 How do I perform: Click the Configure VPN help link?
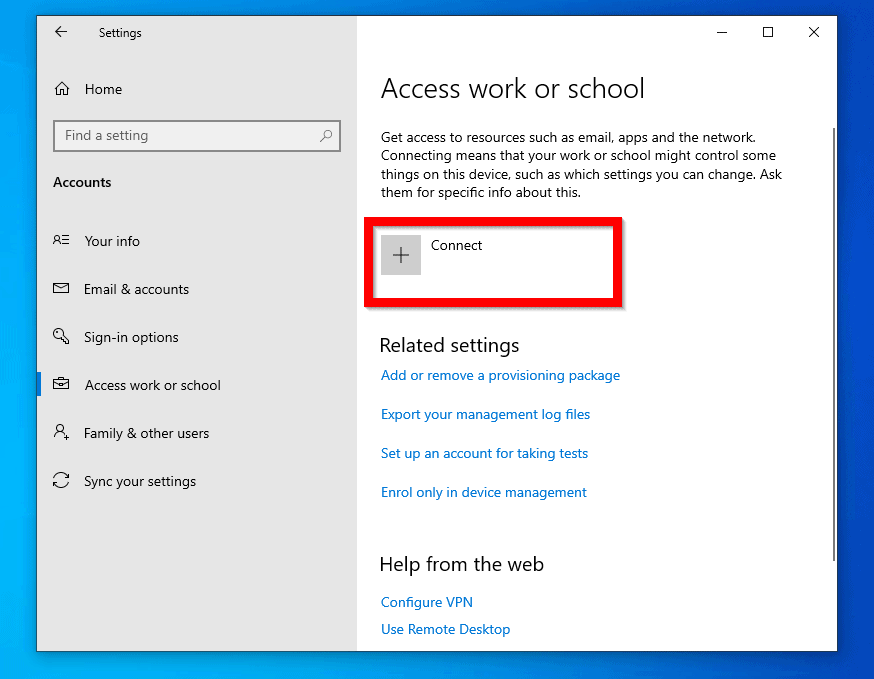[426, 602]
